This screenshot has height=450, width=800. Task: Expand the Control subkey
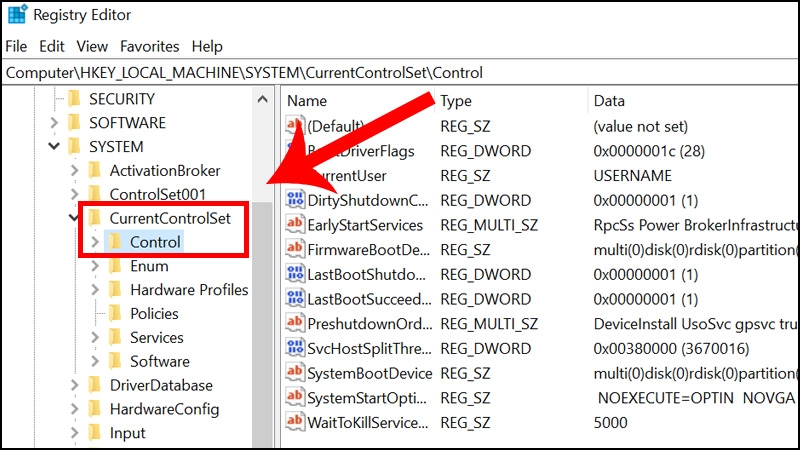click(x=95, y=242)
